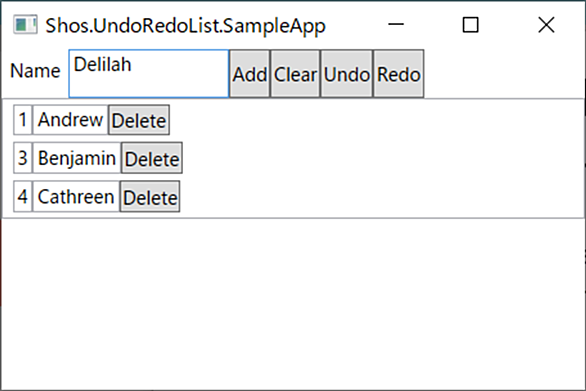Click the ID cell showing 4
This screenshot has height=391, width=586.
[x=23, y=196]
